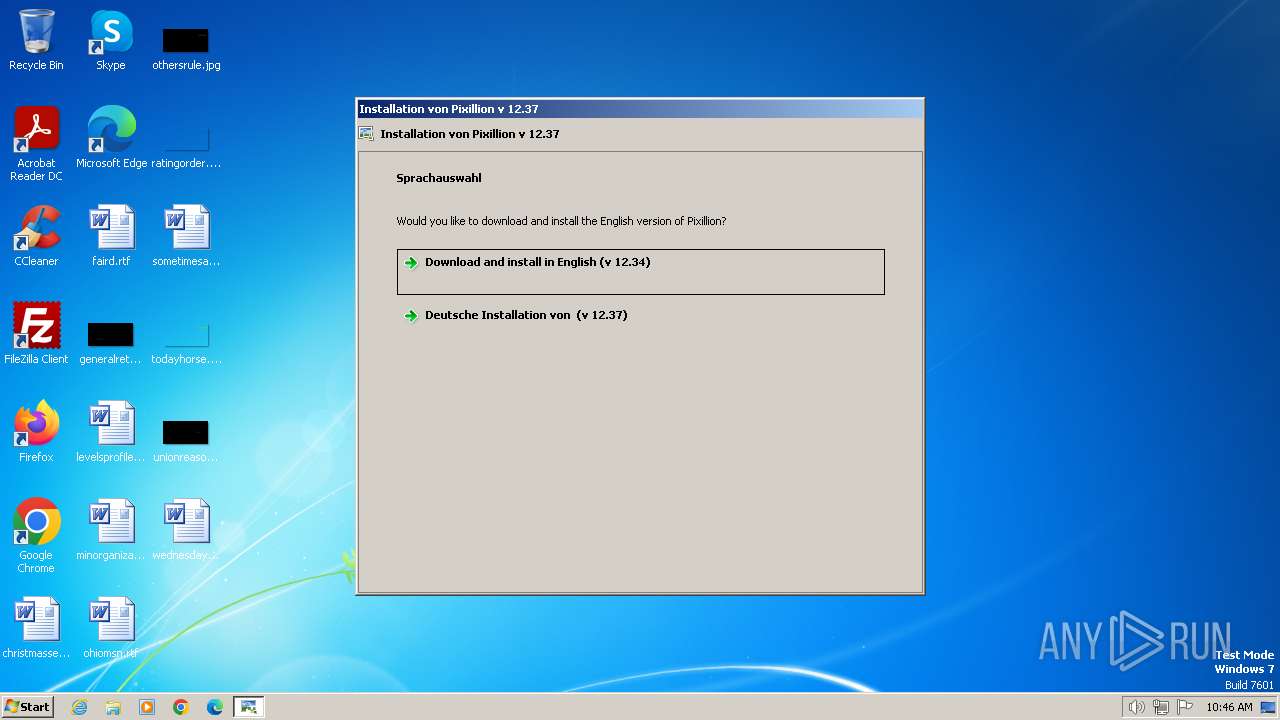Select Acrobat Reader DC shortcut

(36, 144)
